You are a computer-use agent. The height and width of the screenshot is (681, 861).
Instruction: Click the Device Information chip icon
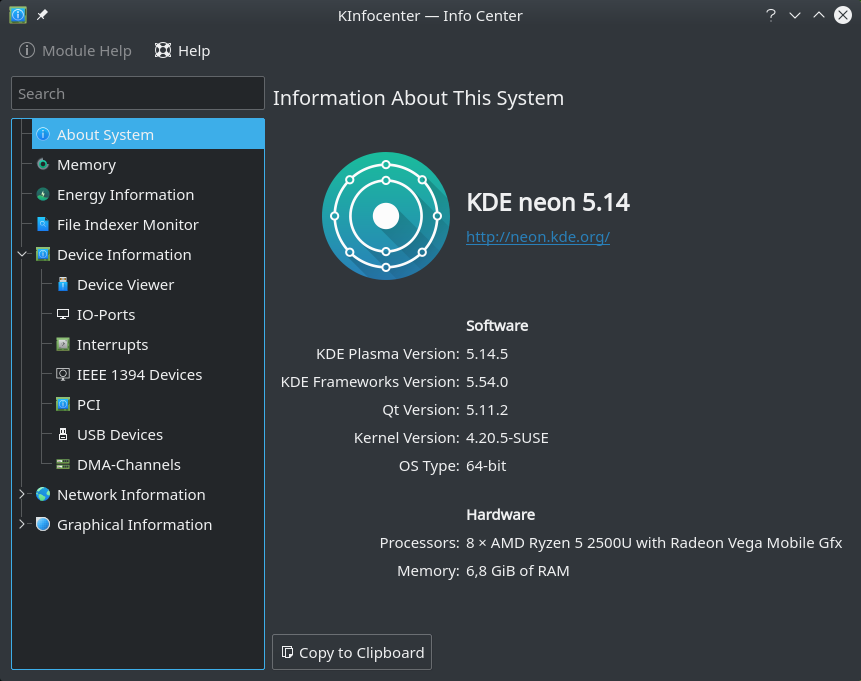coord(43,254)
